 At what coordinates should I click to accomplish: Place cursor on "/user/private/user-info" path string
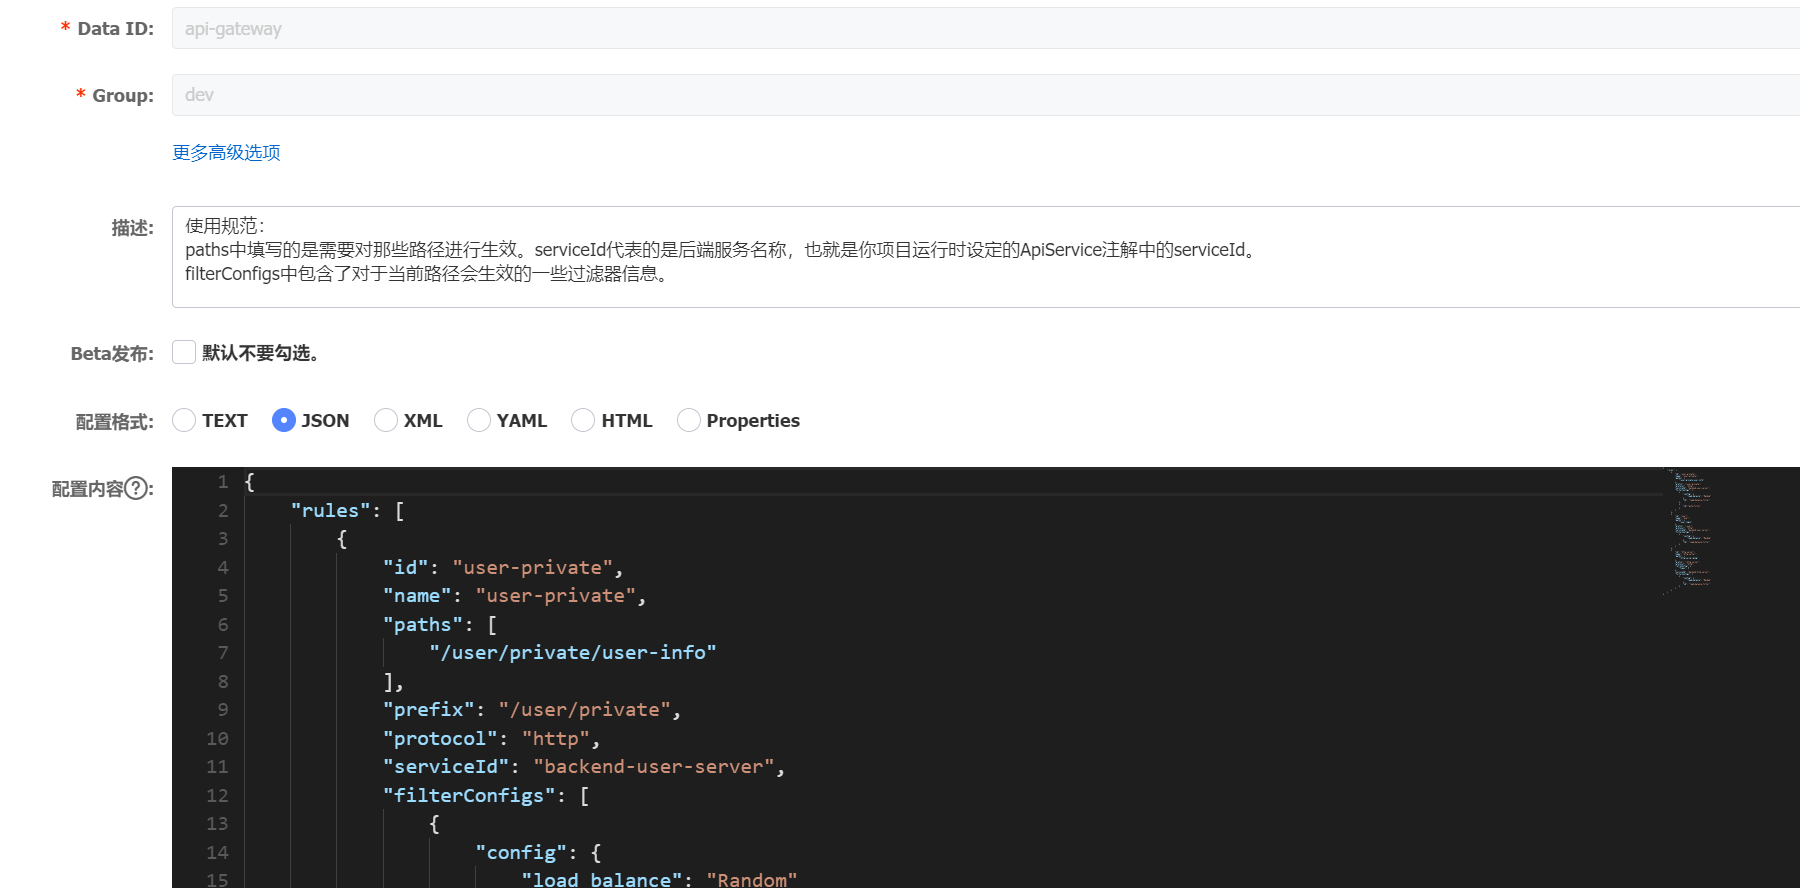coord(573,653)
